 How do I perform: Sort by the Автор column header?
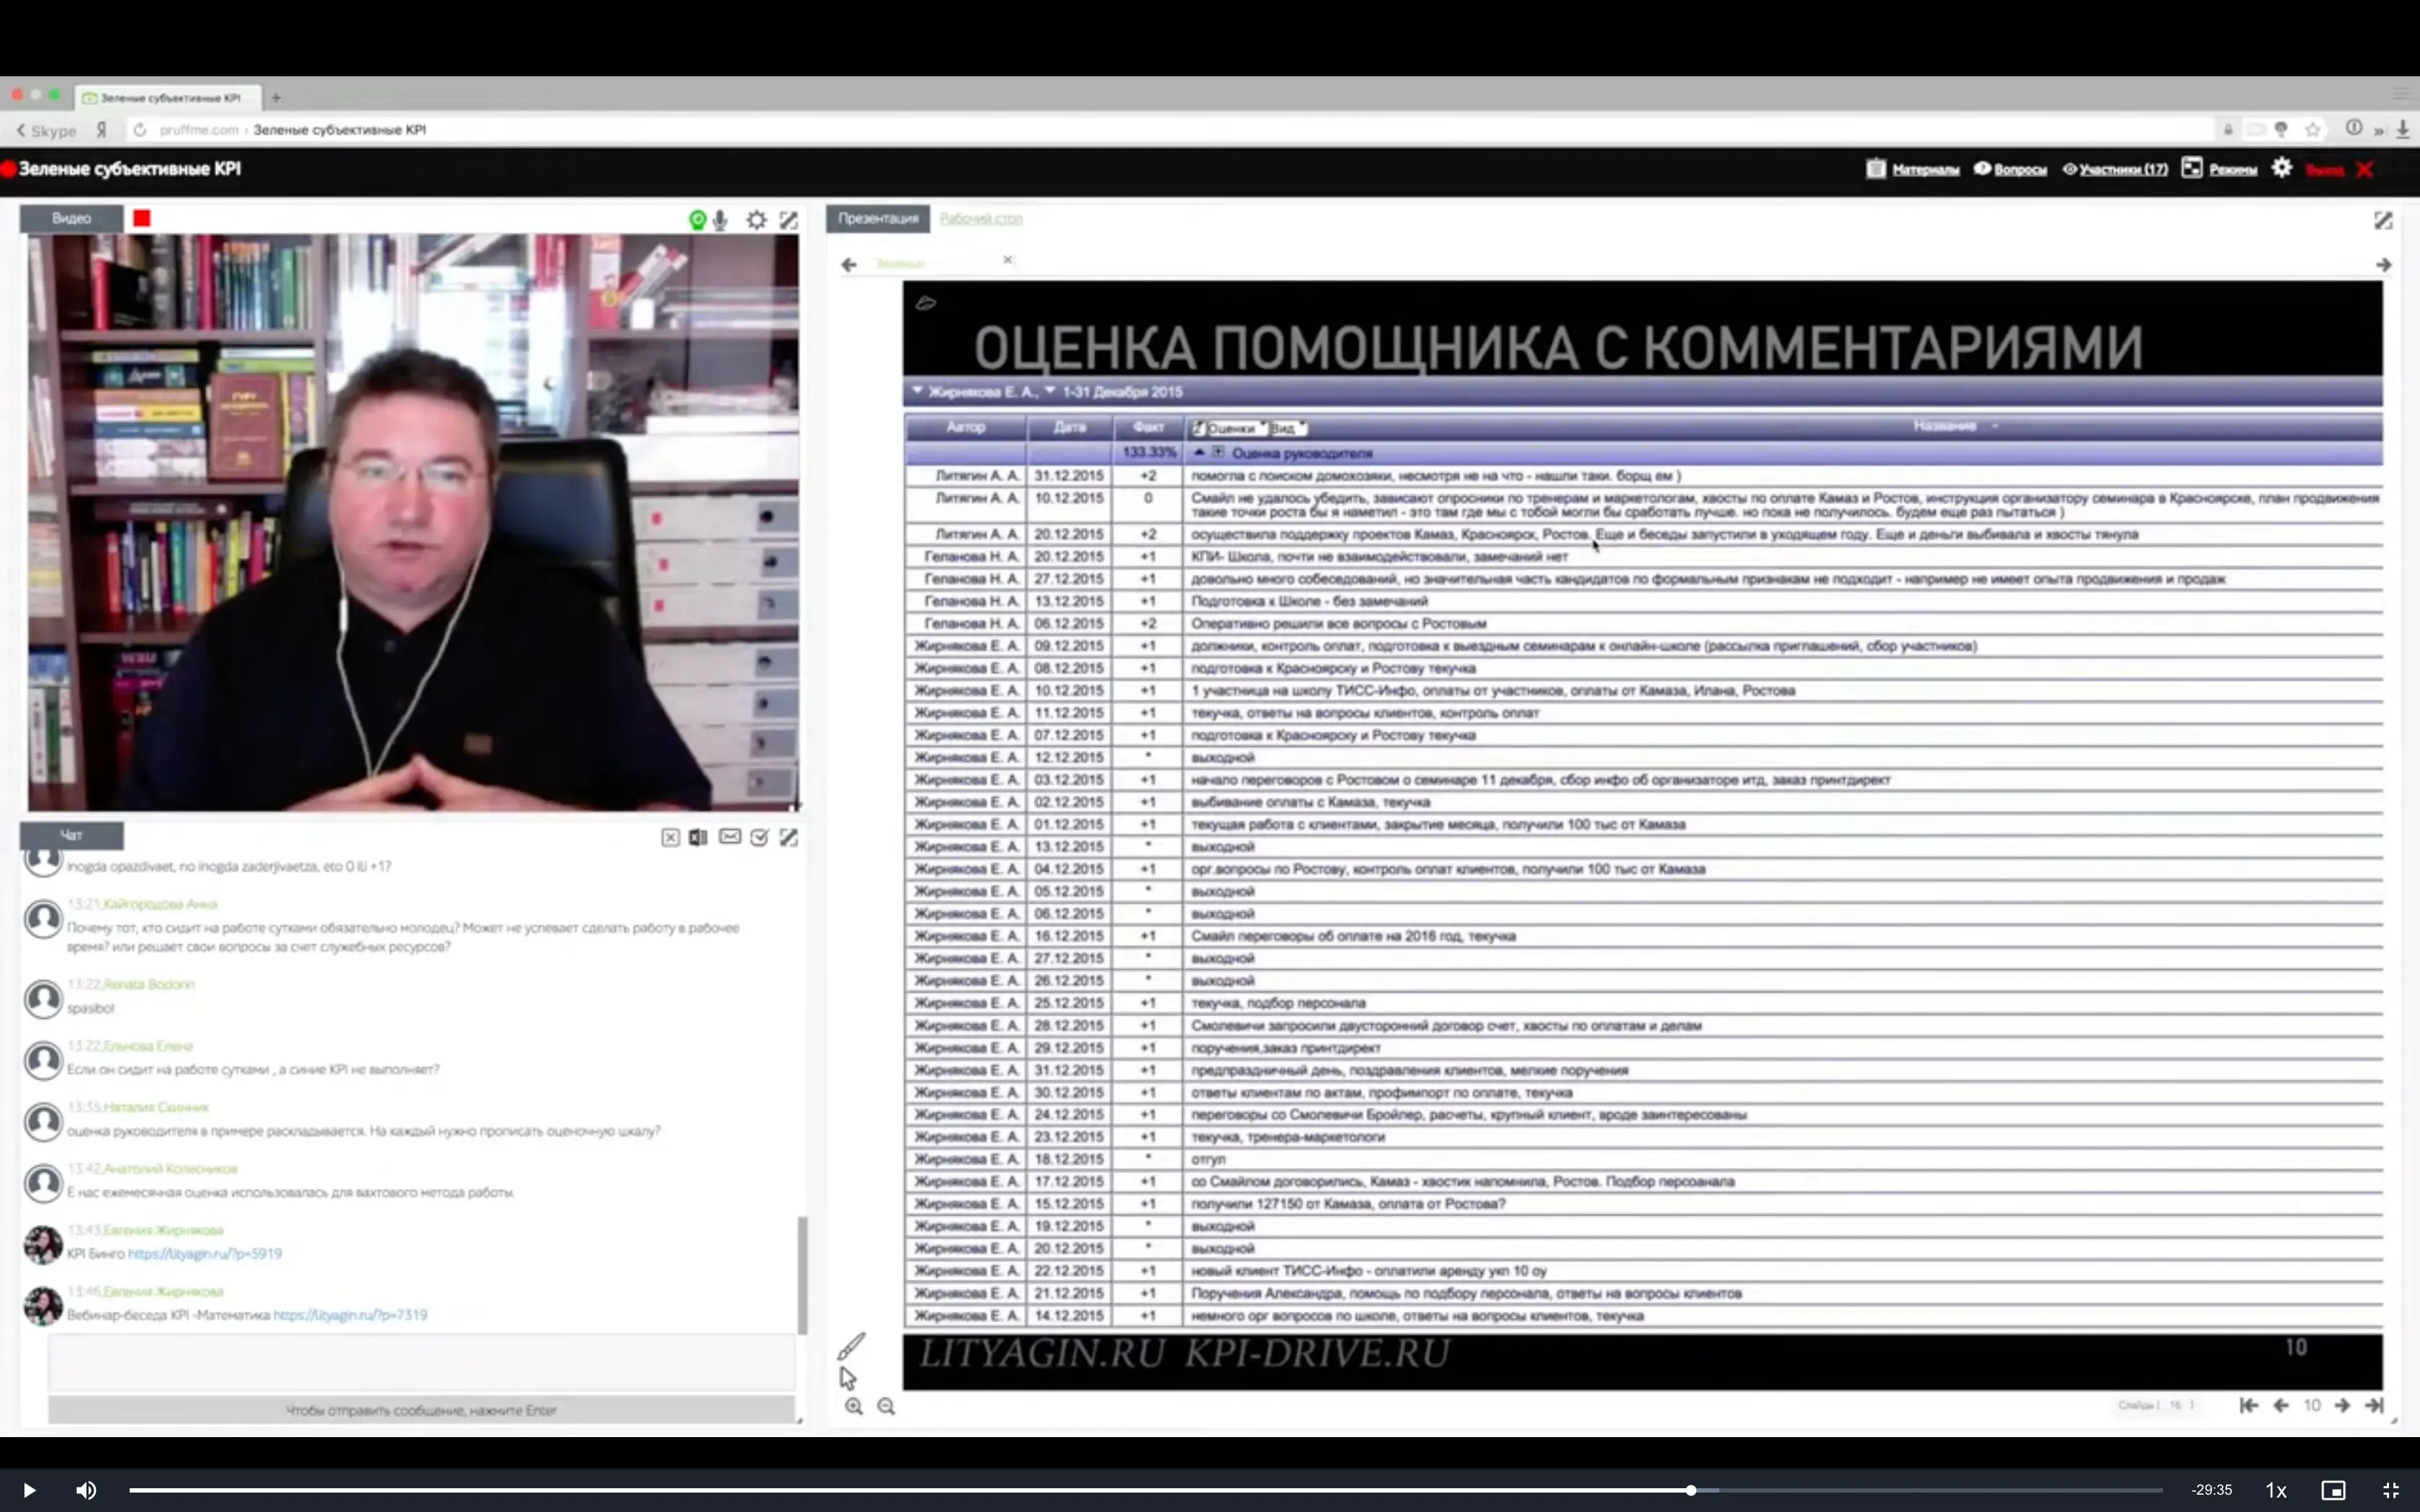tap(966, 427)
